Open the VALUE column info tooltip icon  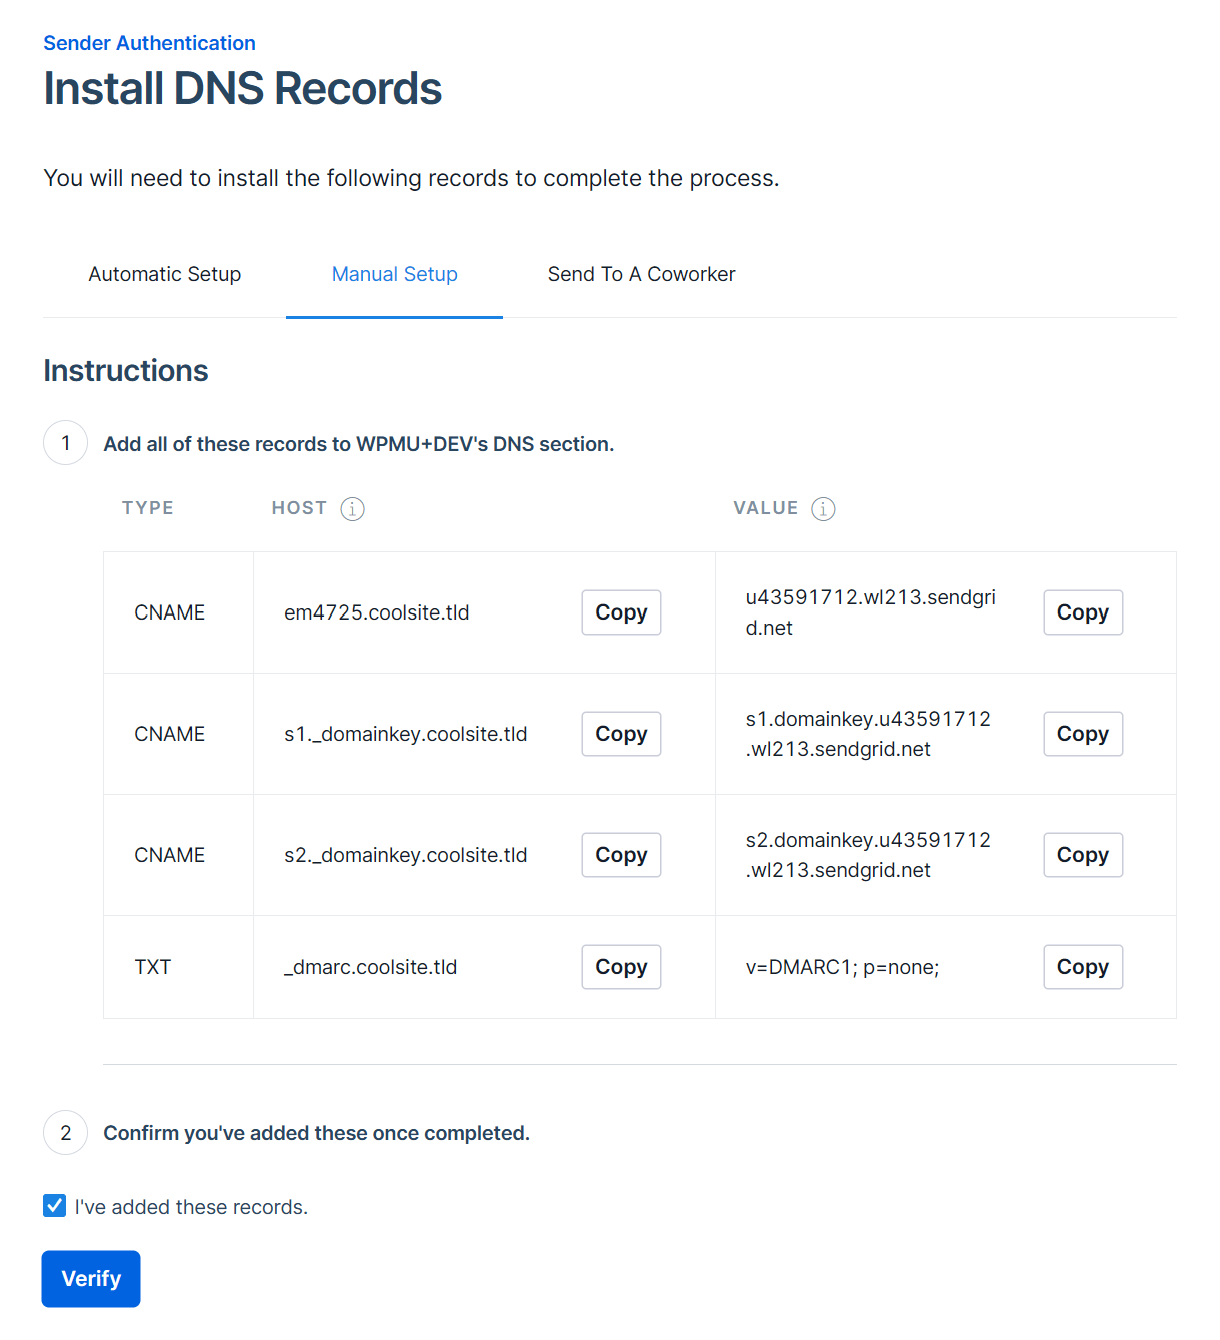pos(823,508)
